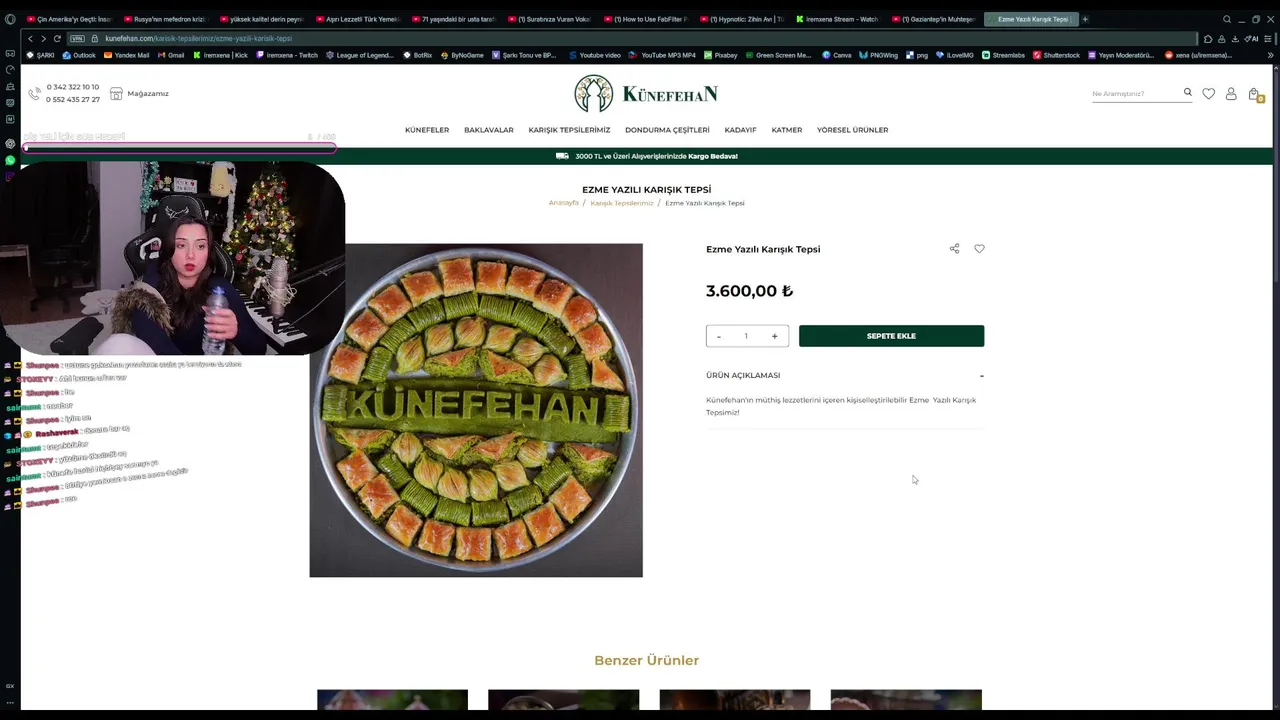Click the KünefehaN logo
The image size is (1280, 720).
click(646, 94)
